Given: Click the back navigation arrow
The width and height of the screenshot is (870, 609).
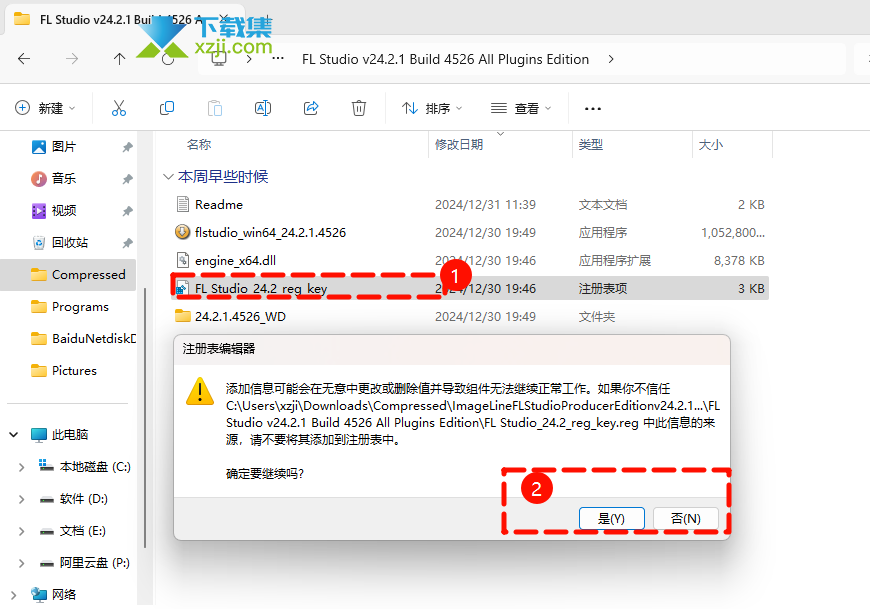Looking at the screenshot, I should click(x=24, y=59).
